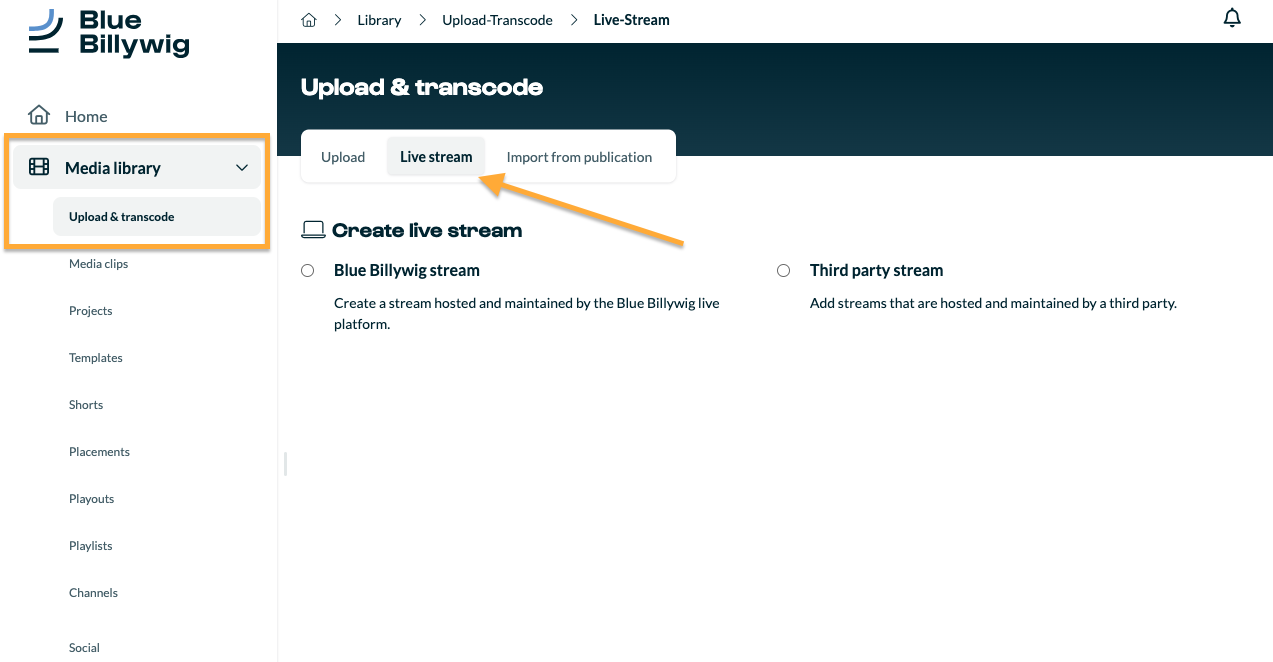
Task: Select Third party stream radio button
Action: [x=784, y=271]
